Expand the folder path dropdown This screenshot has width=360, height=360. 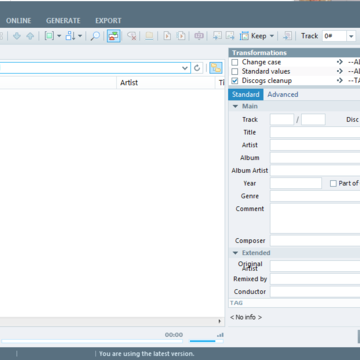click(185, 68)
